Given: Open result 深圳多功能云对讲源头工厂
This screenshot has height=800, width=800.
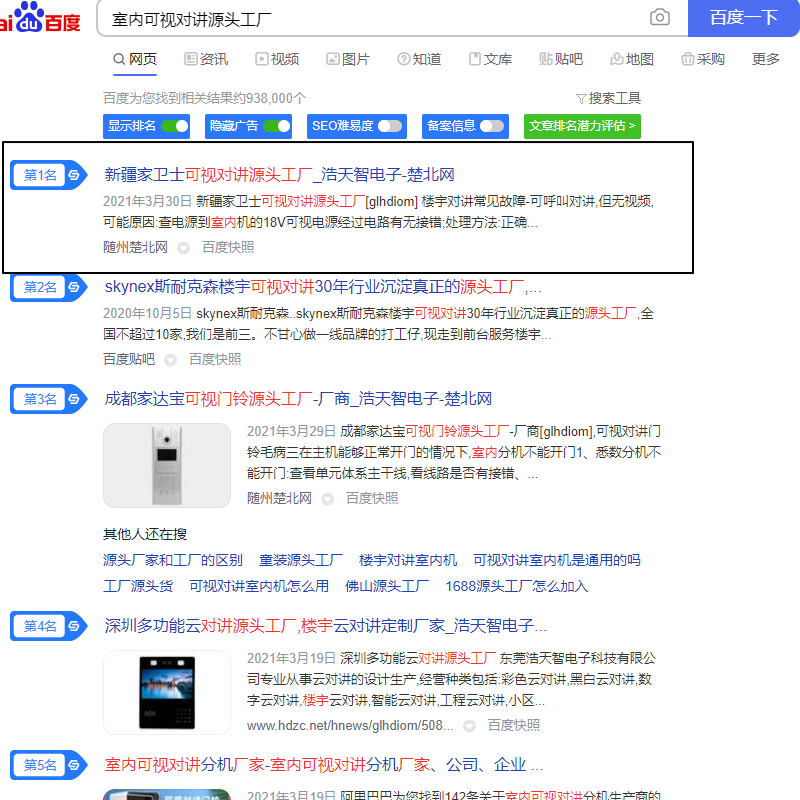Looking at the screenshot, I should coord(326,626).
